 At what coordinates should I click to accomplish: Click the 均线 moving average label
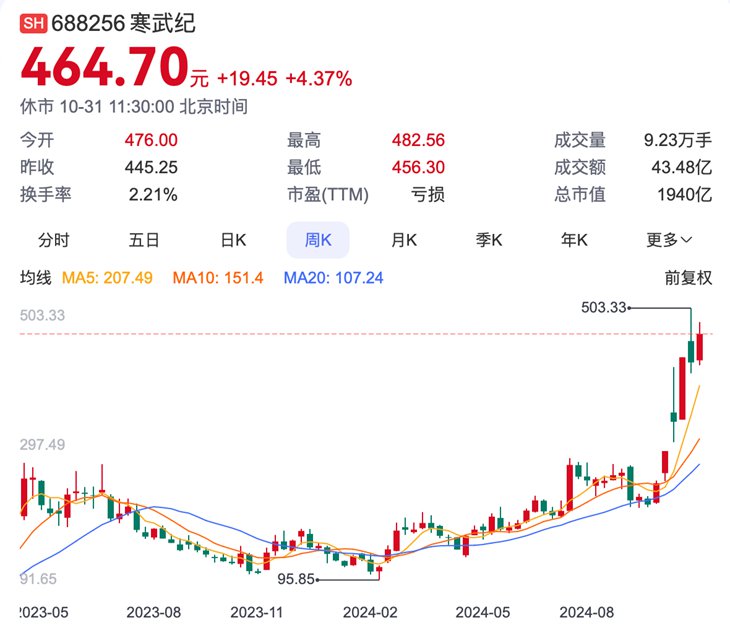coord(36,278)
